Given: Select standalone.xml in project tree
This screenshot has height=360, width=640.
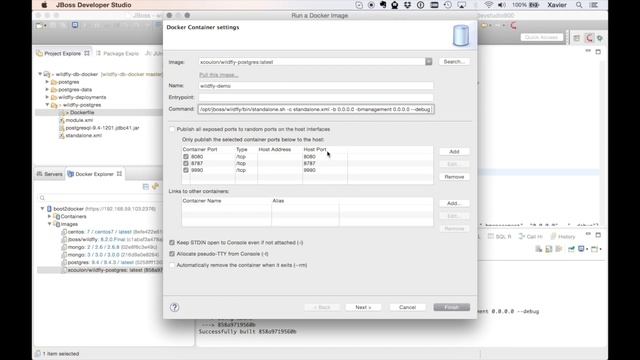Looking at the screenshot, I should [83, 136].
